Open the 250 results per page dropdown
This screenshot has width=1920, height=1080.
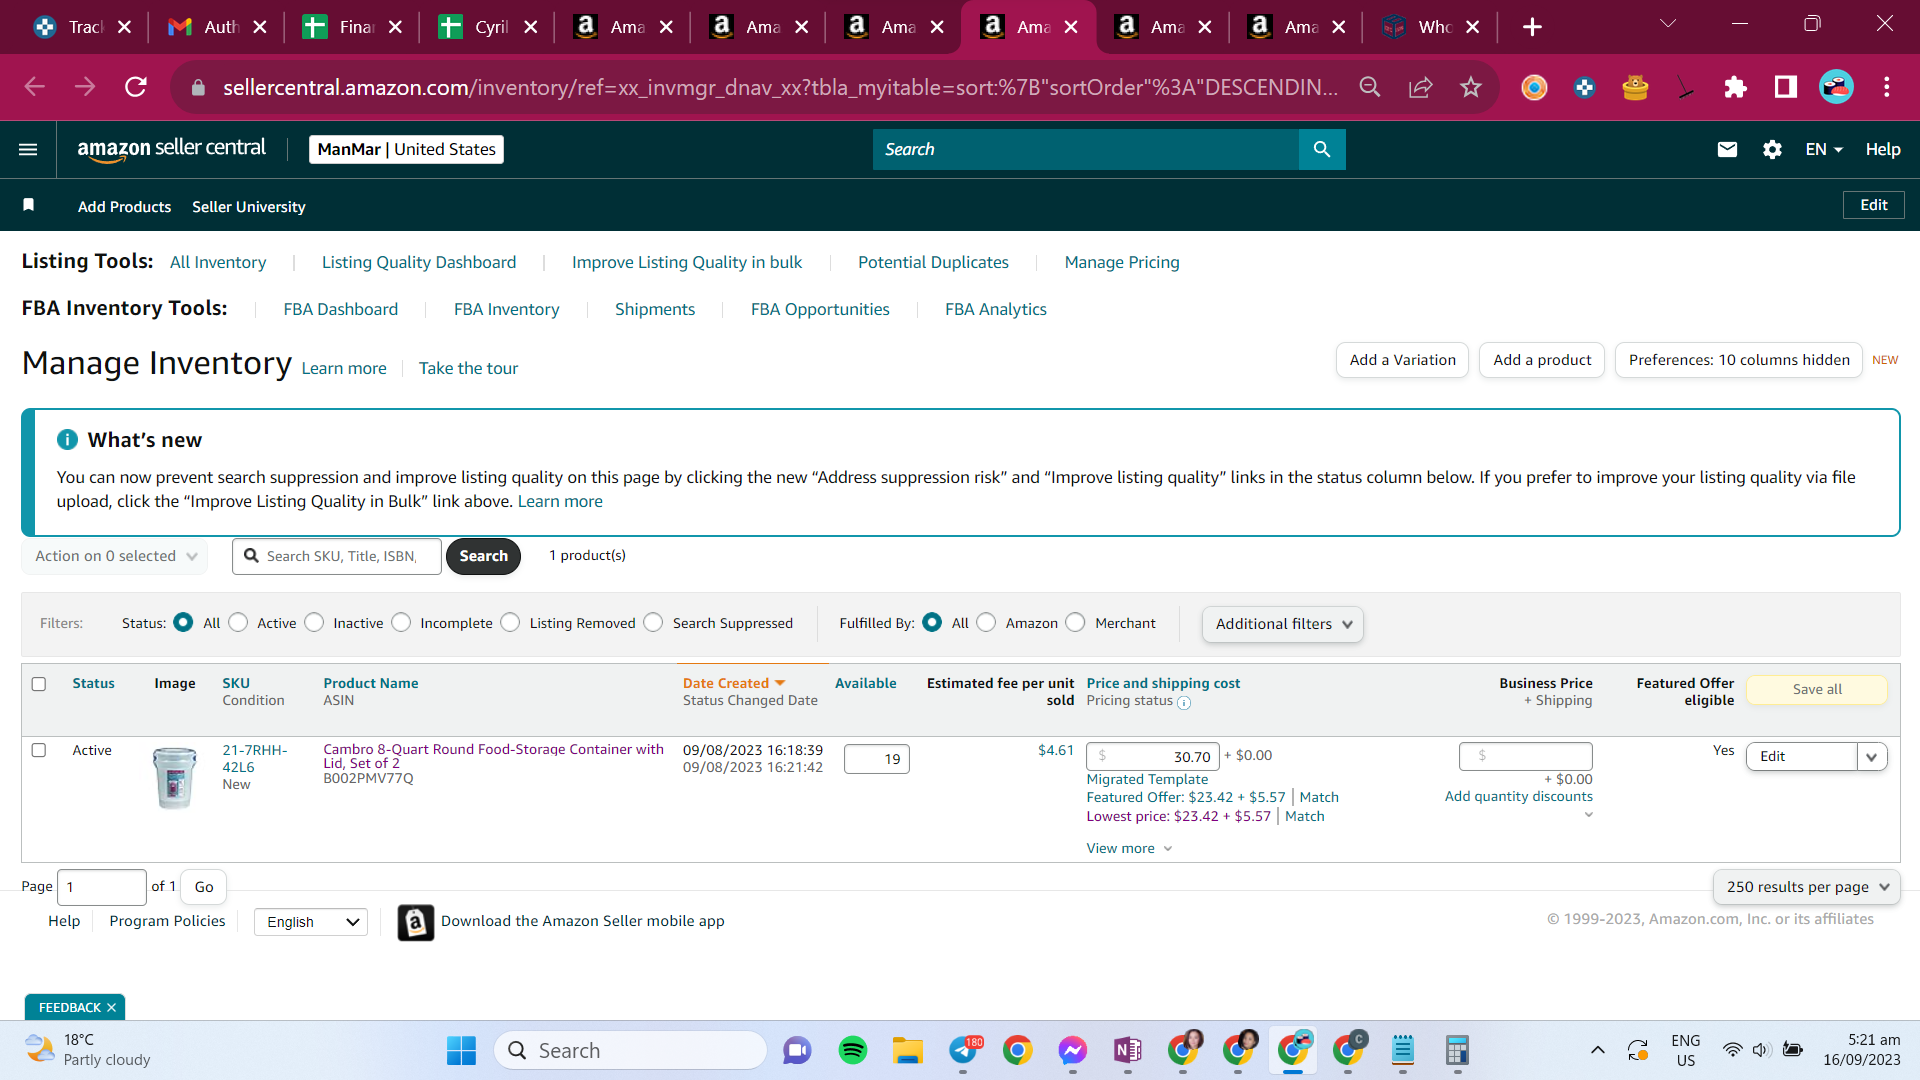[x=1807, y=887]
